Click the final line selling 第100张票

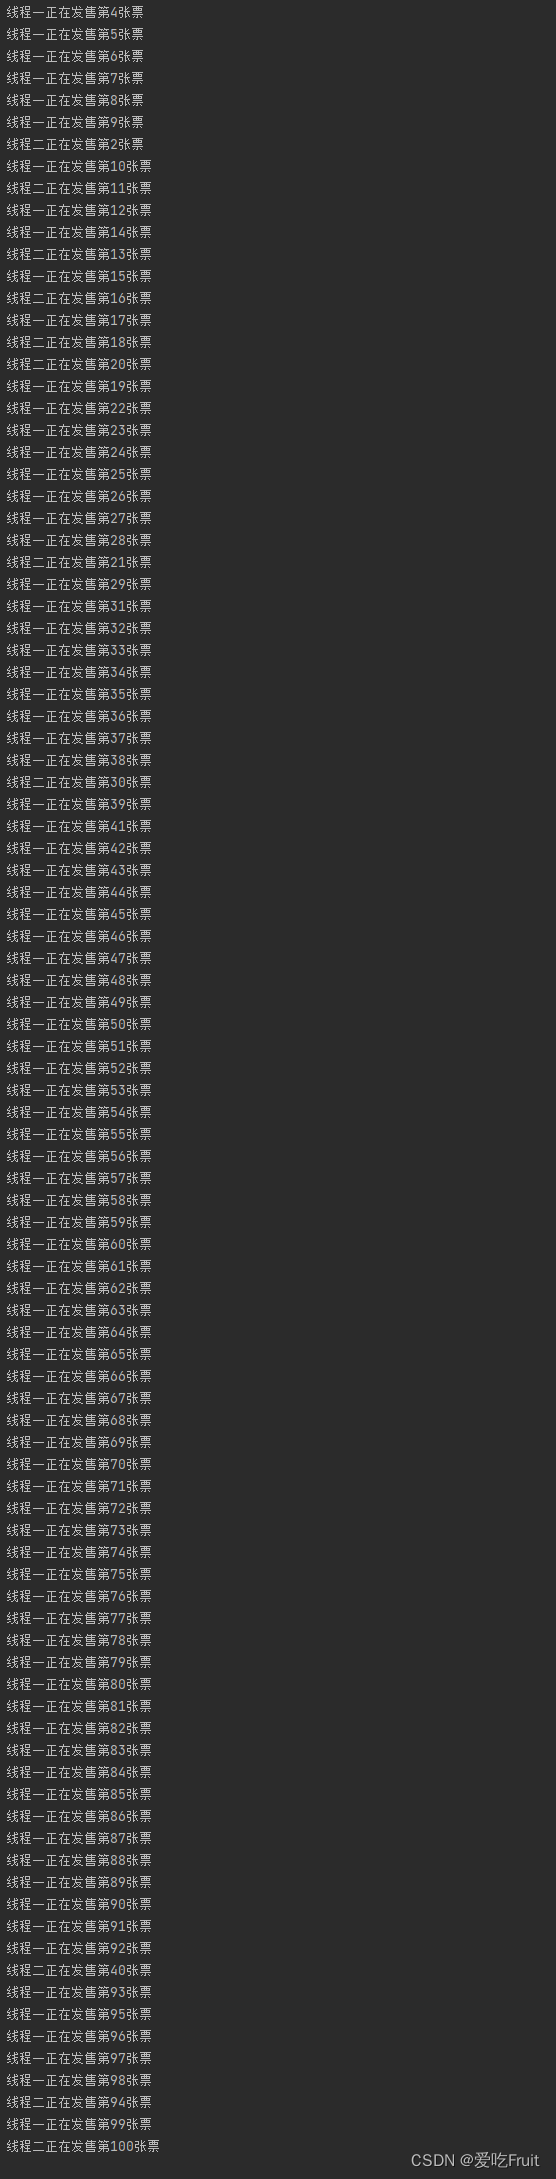click(x=83, y=2146)
